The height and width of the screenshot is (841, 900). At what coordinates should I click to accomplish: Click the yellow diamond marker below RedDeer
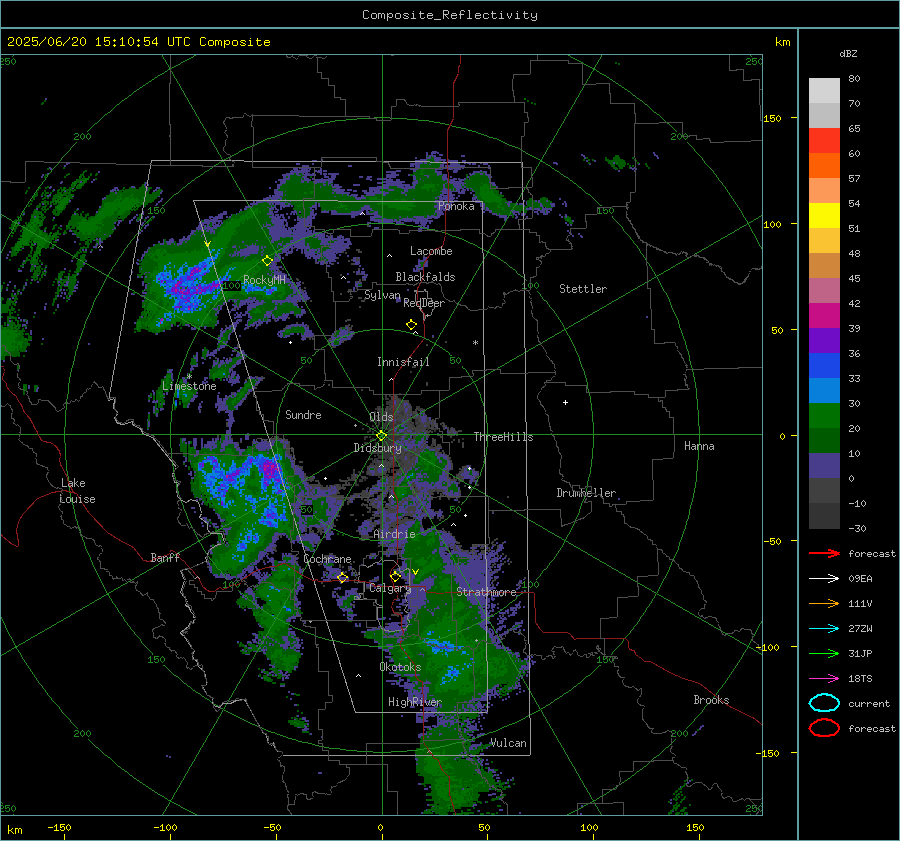click(411, 325)
